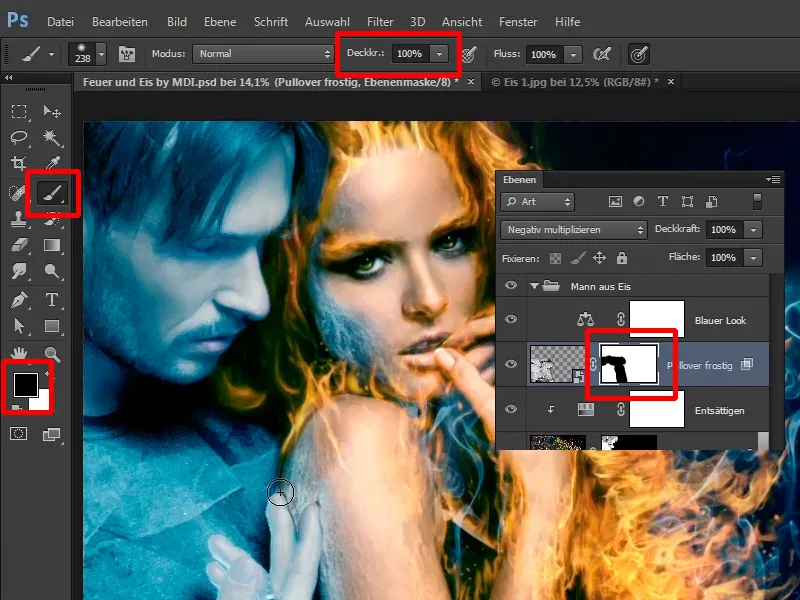The image size is (800, 600).
Task: Filter layers by shape layer icon
Action: tap(687, 202)
